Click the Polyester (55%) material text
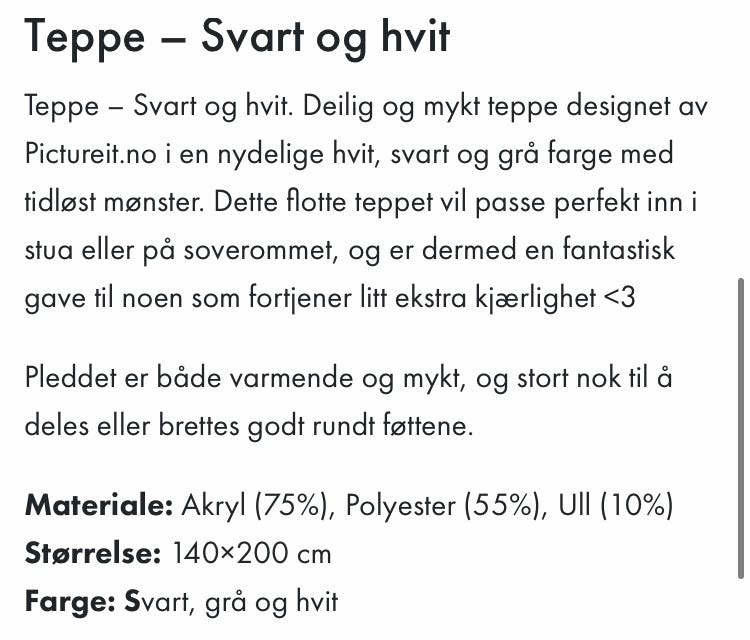Image resolution: width=750 pixels, height=640 pixels. point(446,506)
